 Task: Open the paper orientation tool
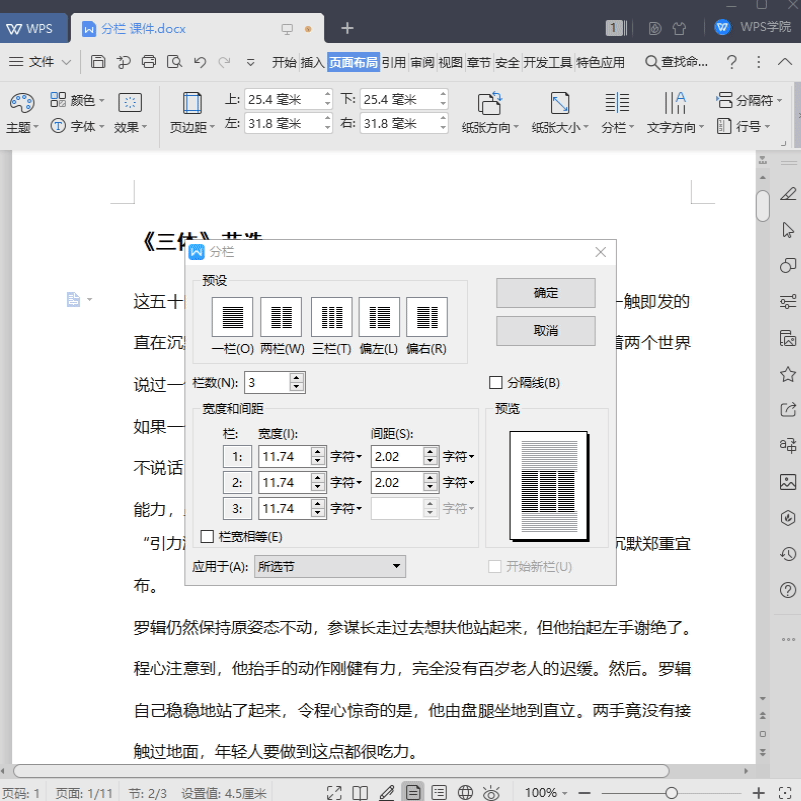[490, 113]
